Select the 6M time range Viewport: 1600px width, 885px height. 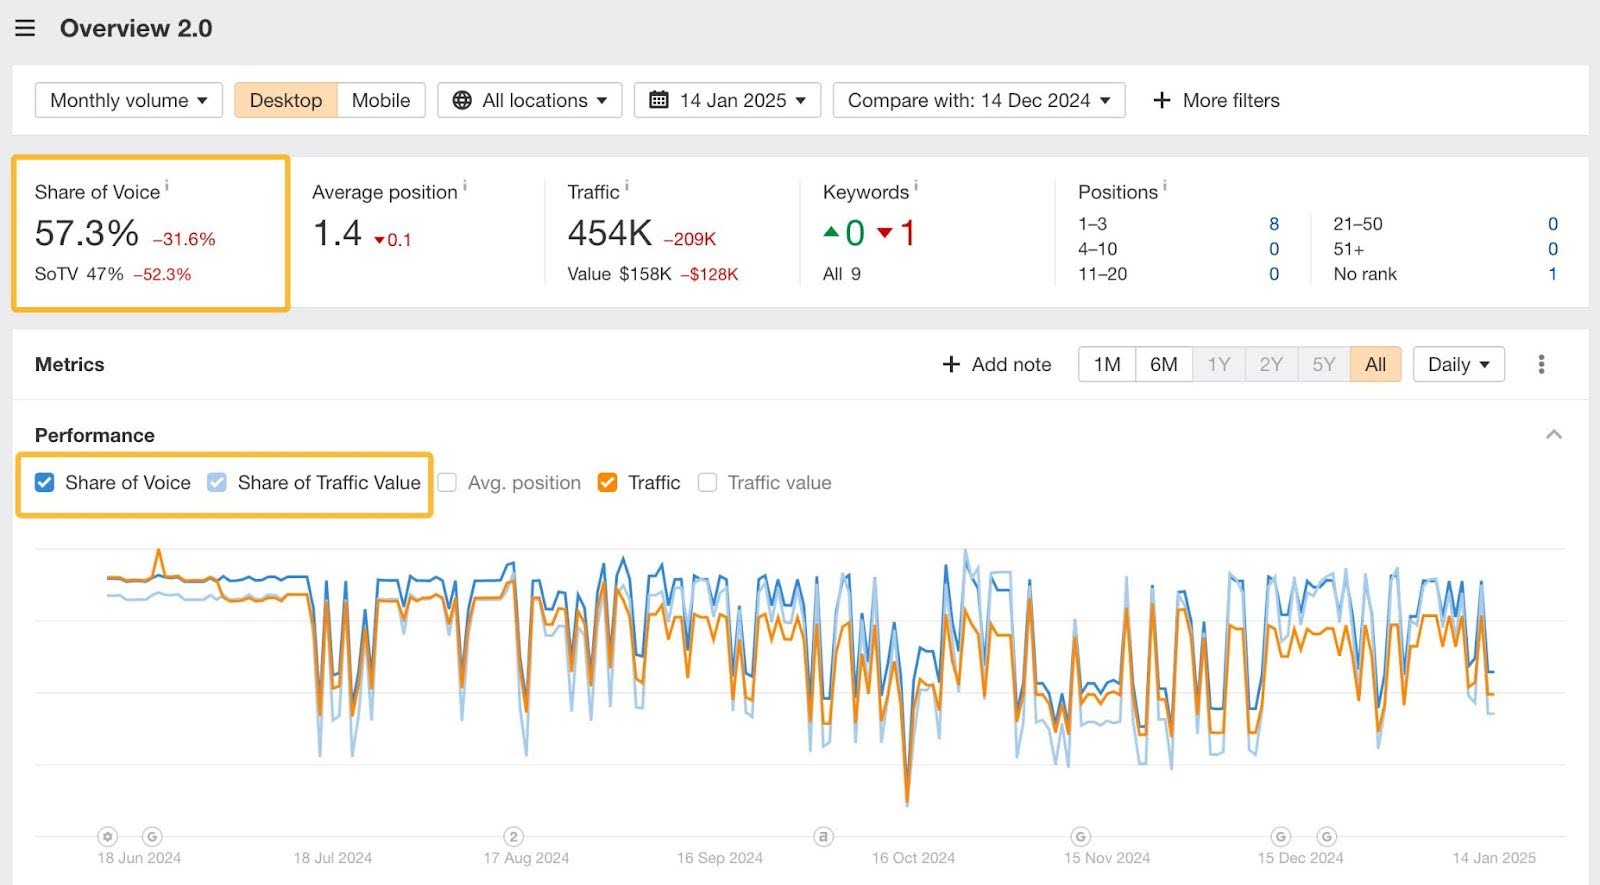pos(1163,364)
